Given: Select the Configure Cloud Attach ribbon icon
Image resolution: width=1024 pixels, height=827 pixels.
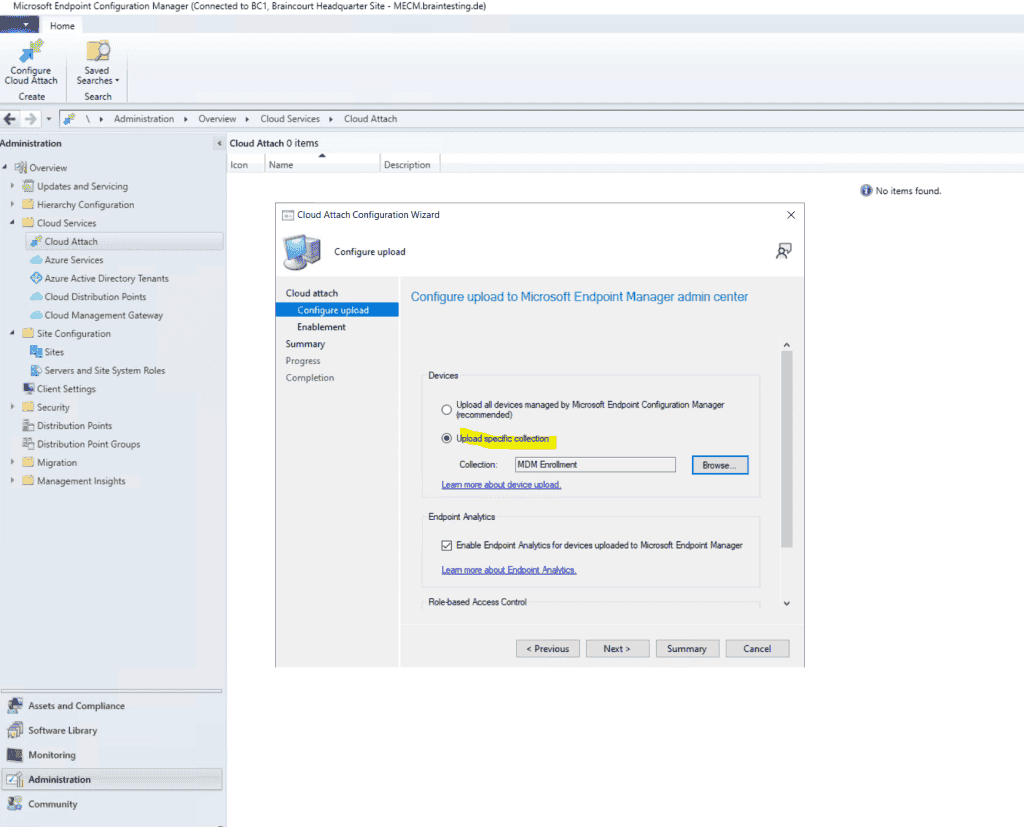Looking at the screenshot, I should coord(30,62).
